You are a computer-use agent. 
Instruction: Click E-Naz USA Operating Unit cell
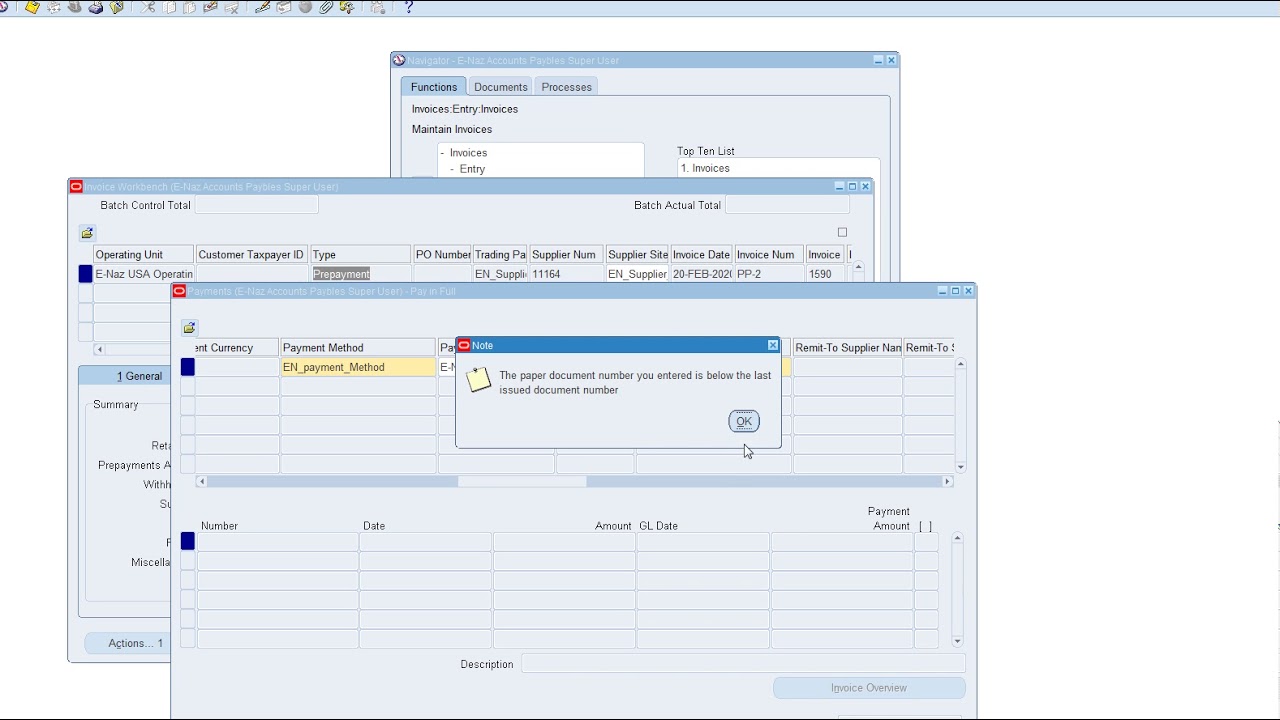143,274
